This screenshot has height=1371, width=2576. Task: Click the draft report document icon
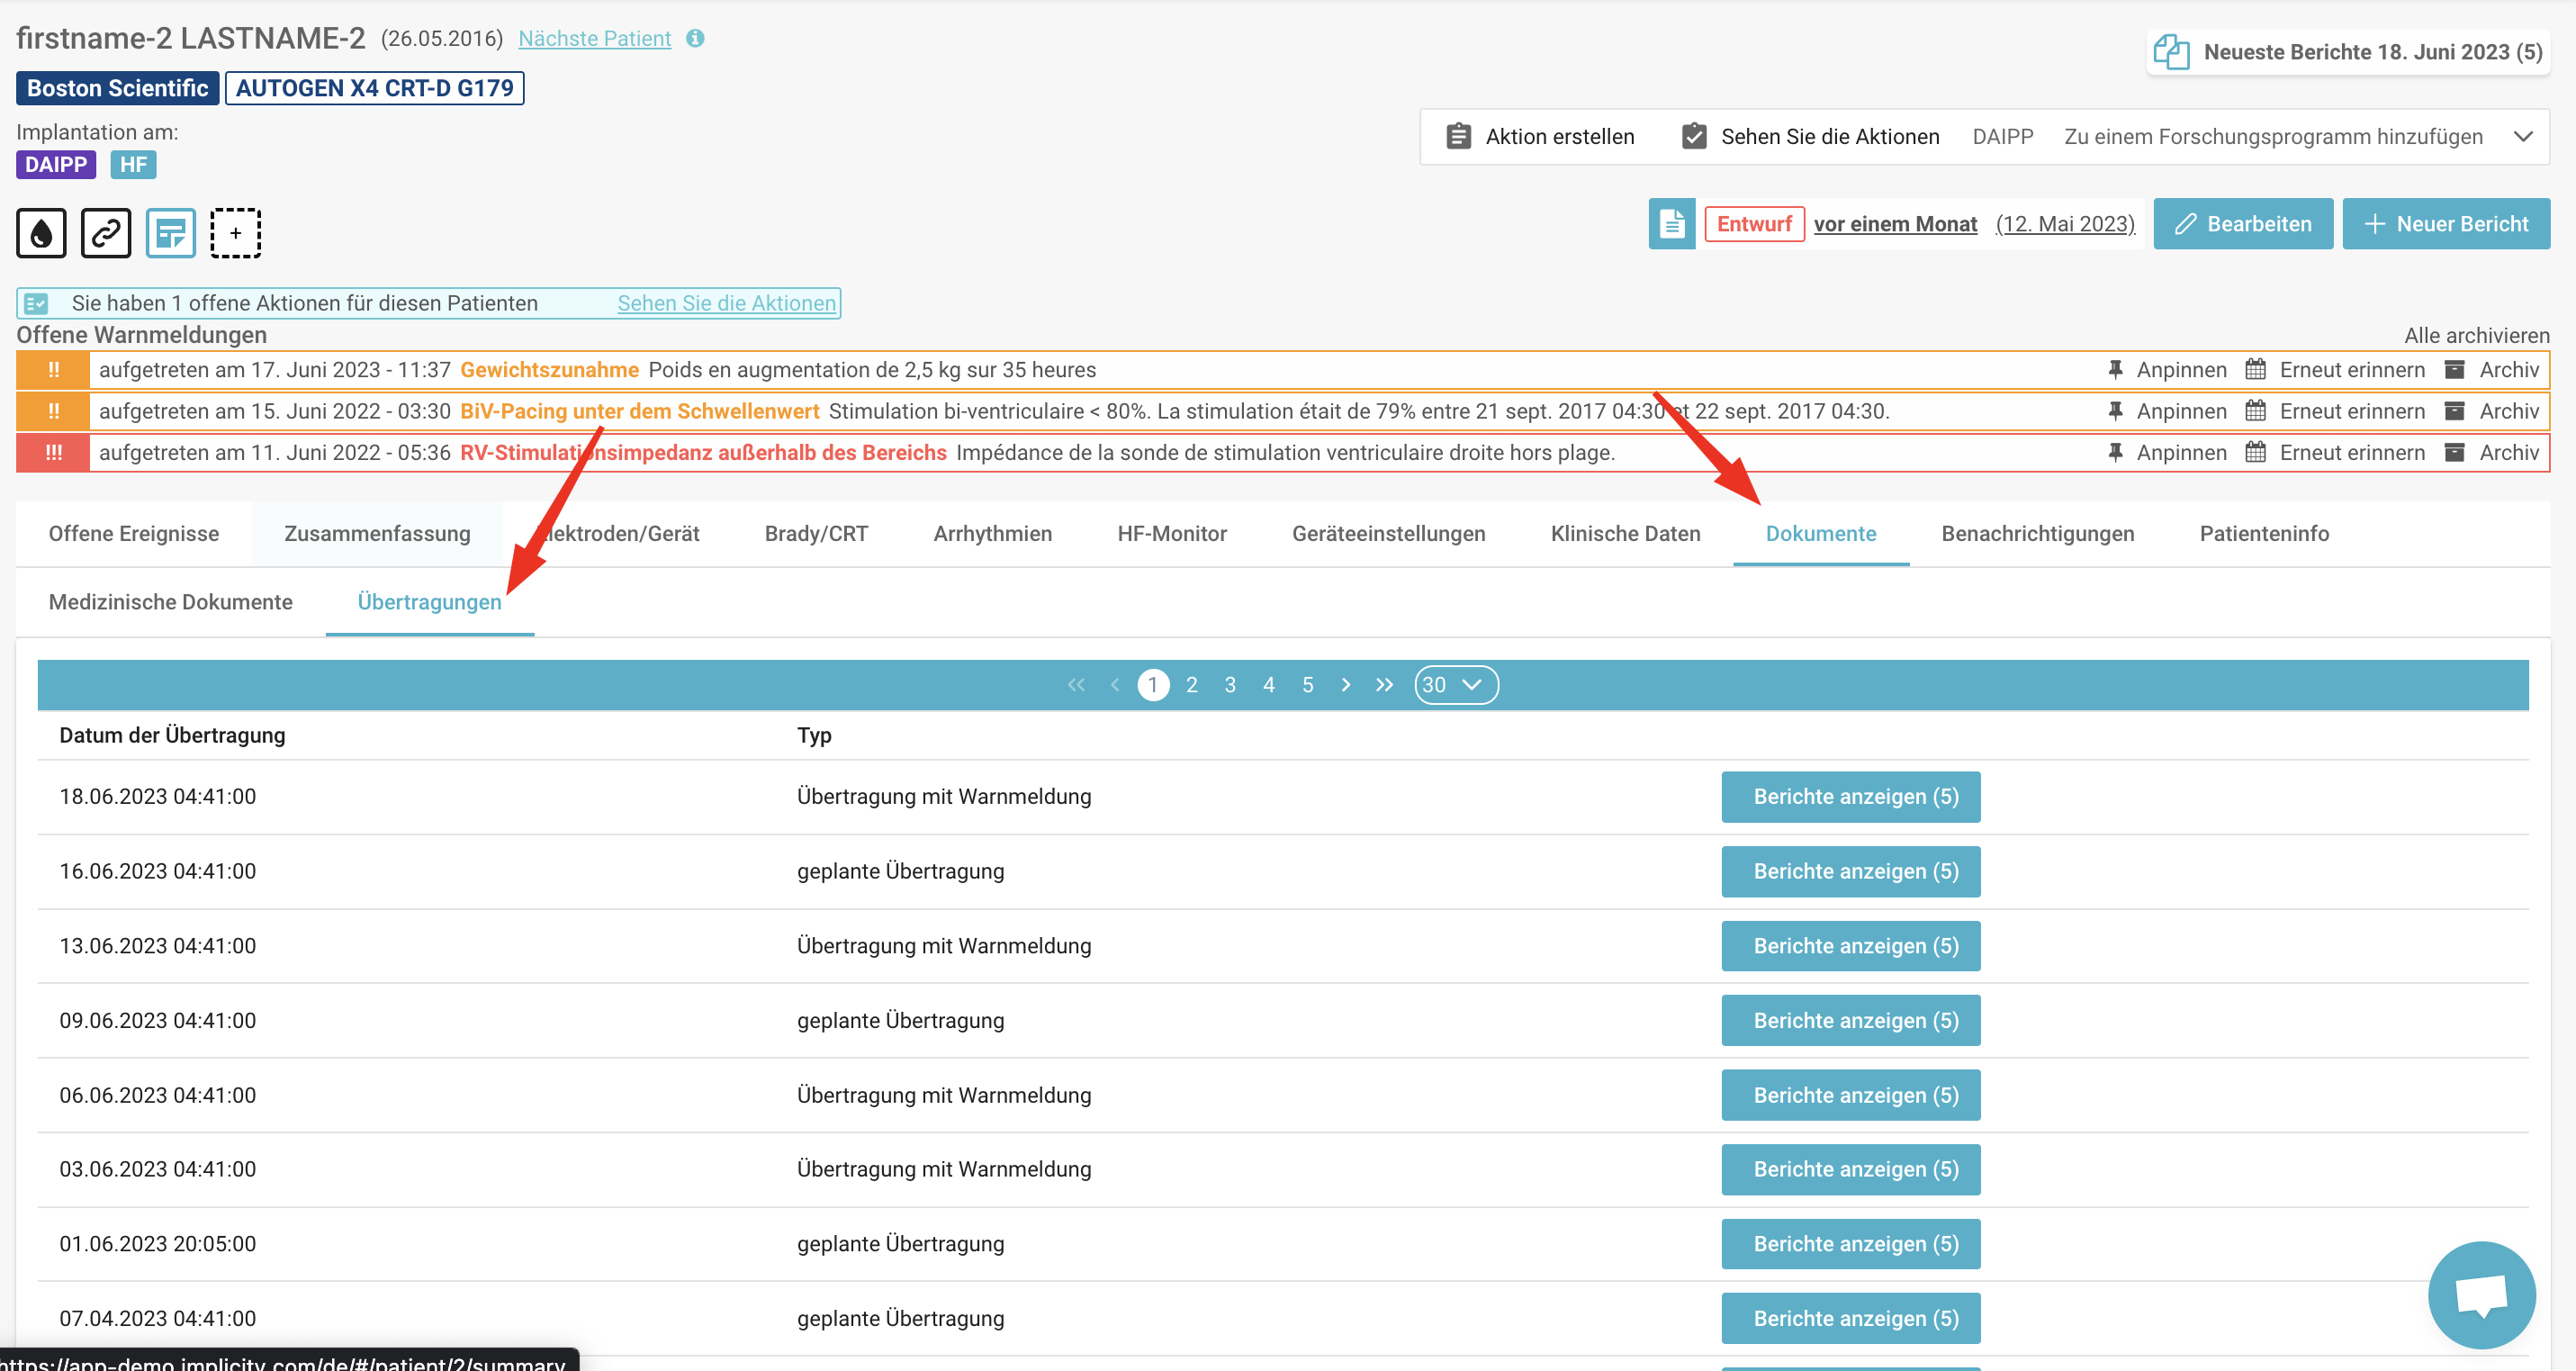click(1672, 224)
